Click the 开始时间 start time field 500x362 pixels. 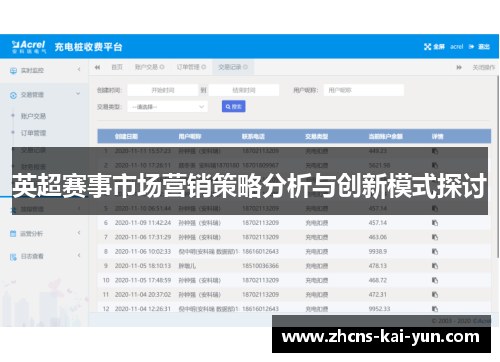coord(163,90)
